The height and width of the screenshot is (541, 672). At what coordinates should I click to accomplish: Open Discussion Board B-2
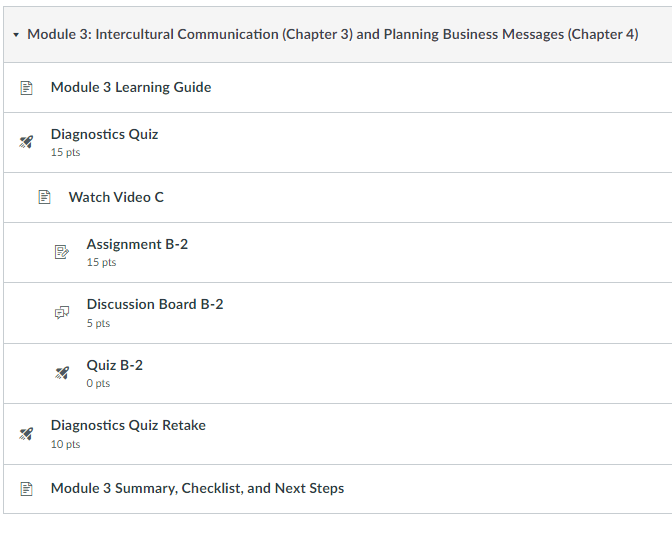pyautogui.click(x=155, y=304)
